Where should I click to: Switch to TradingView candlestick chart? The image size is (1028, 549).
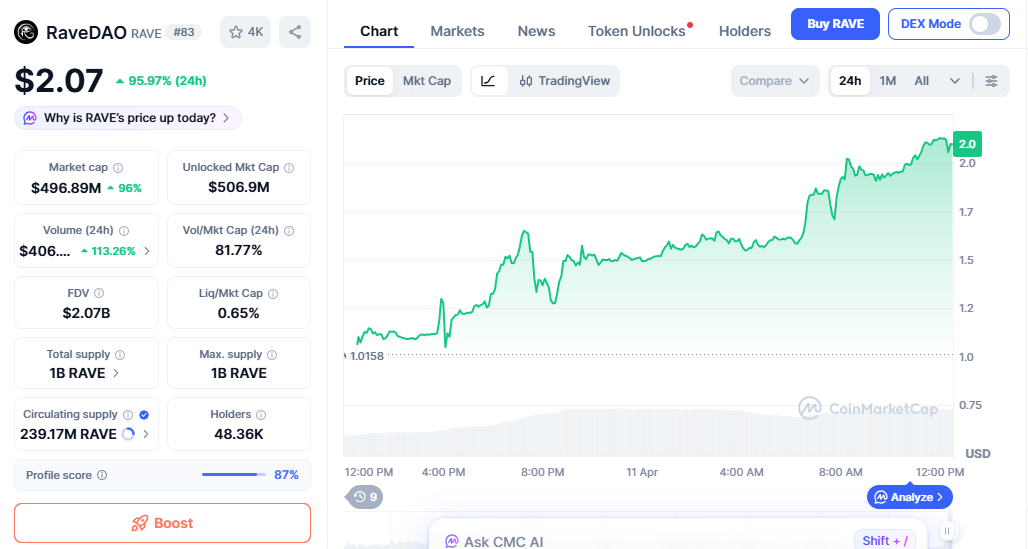pos(564,81)
